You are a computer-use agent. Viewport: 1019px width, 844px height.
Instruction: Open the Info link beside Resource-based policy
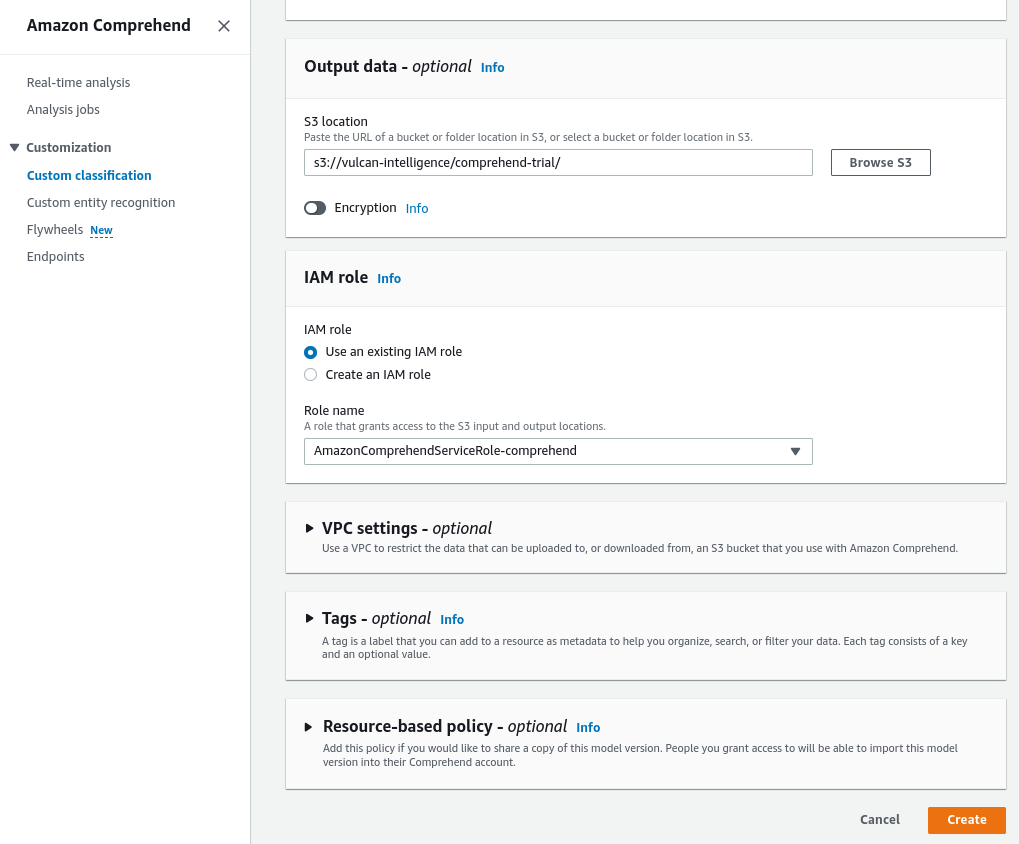(x=587, y=727)
